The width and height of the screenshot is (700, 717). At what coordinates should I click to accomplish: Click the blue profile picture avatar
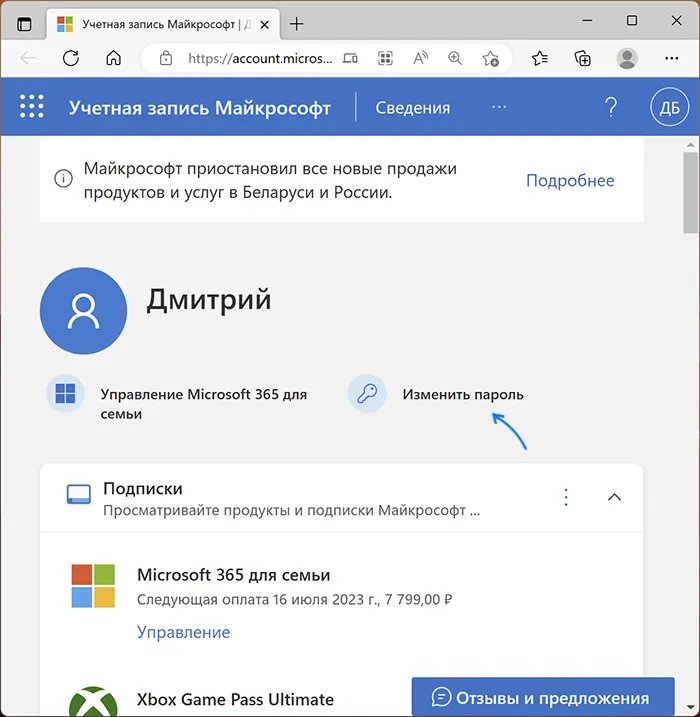click(83, 311)
